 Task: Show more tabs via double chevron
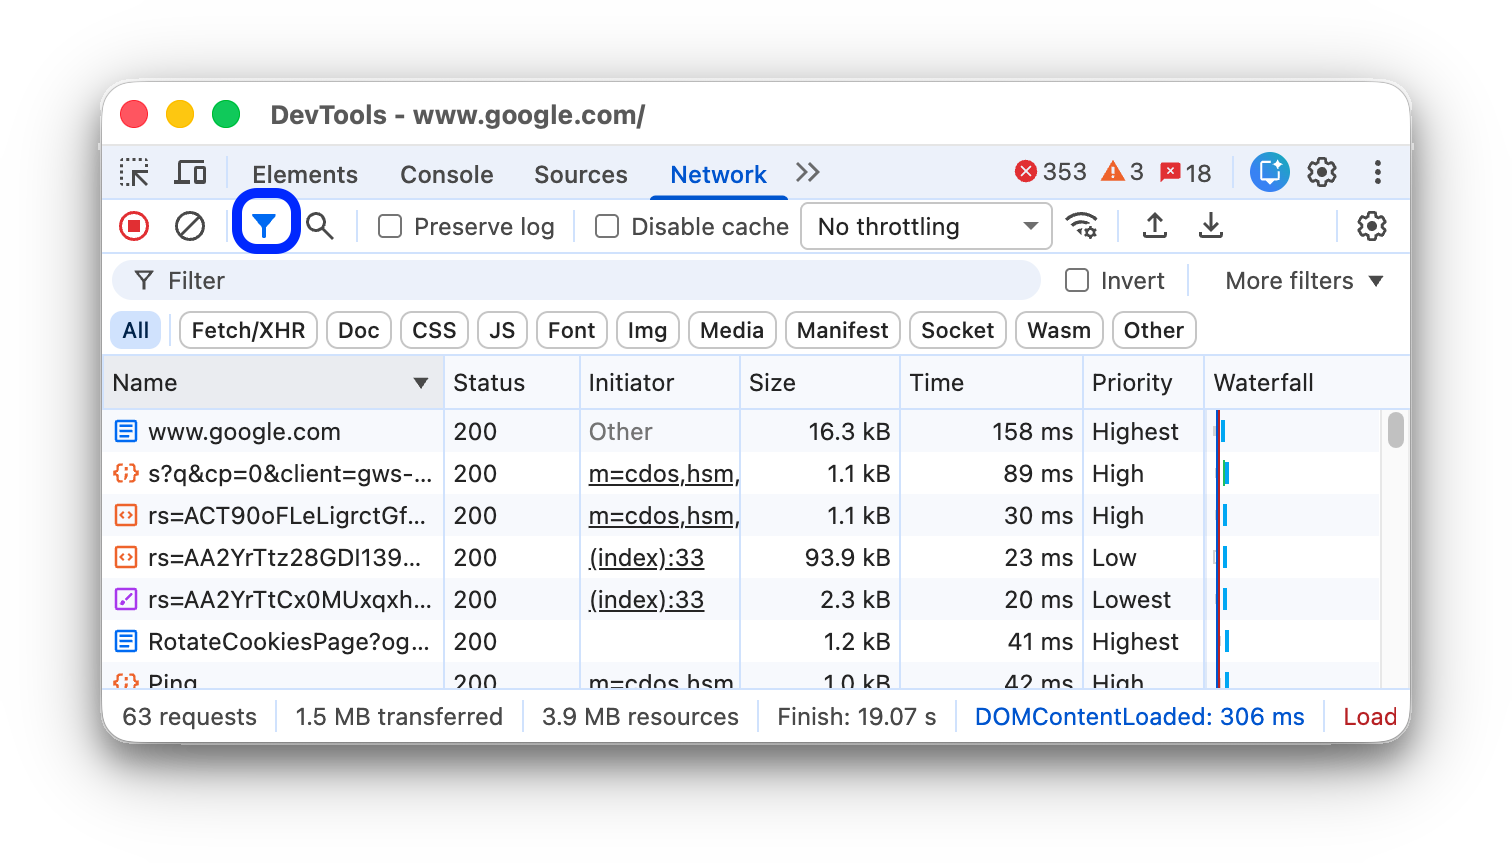[808, 173]
